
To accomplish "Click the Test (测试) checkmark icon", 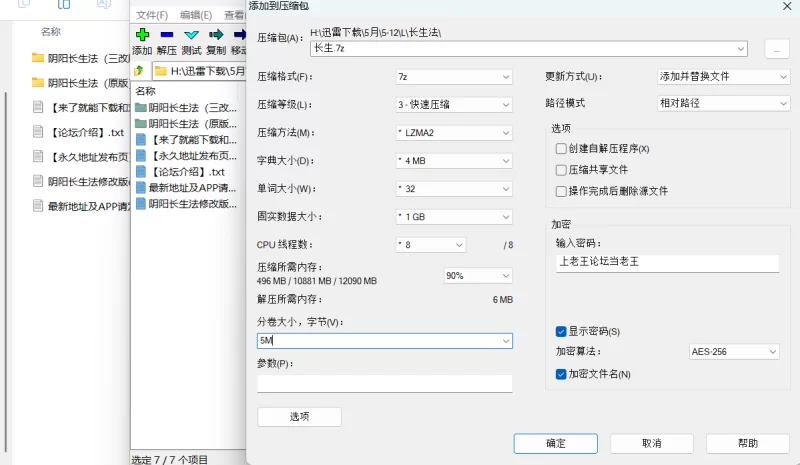I will click(x=191, y=35).
